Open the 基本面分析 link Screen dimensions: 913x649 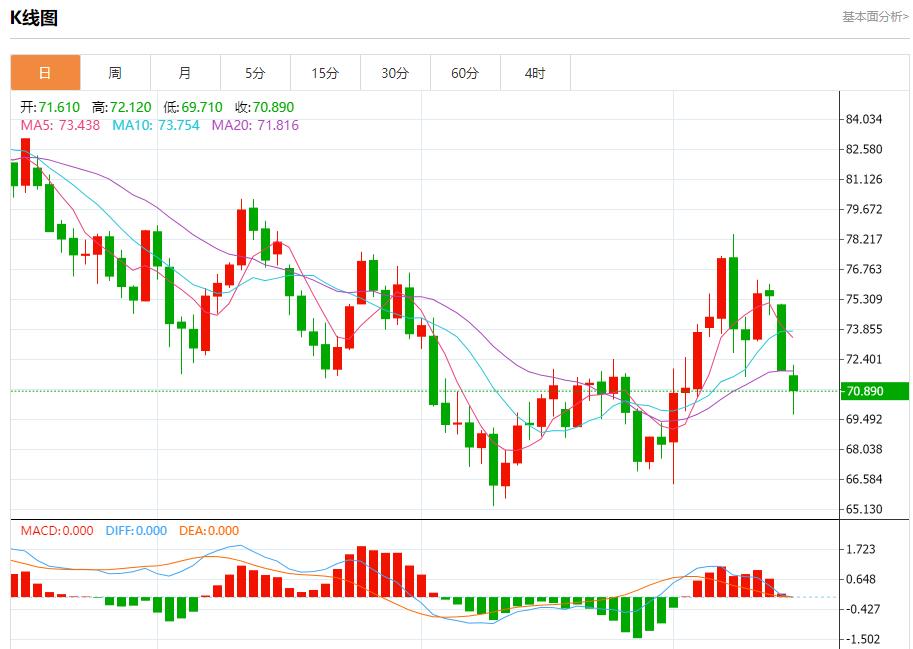pos(875,17)
